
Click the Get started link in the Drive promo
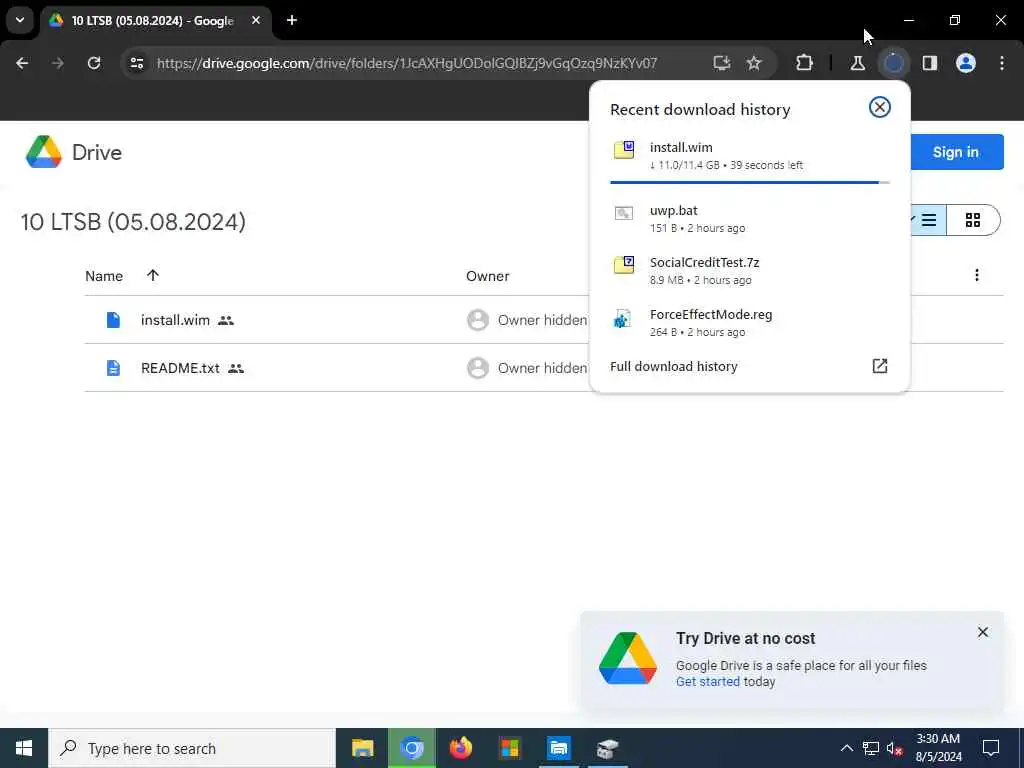click(708, 682)
